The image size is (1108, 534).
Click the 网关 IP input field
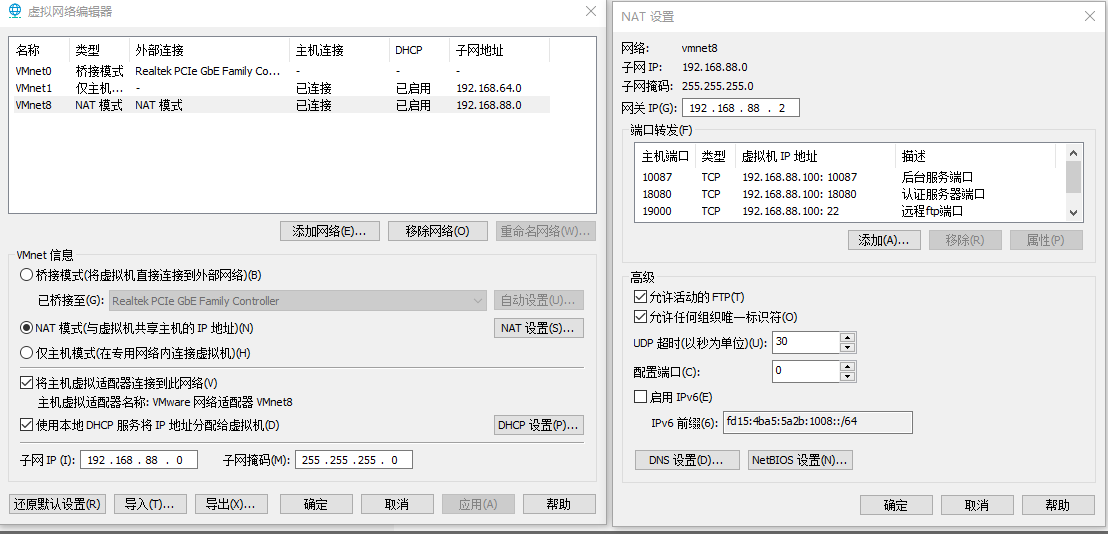[x=741, y=108]
